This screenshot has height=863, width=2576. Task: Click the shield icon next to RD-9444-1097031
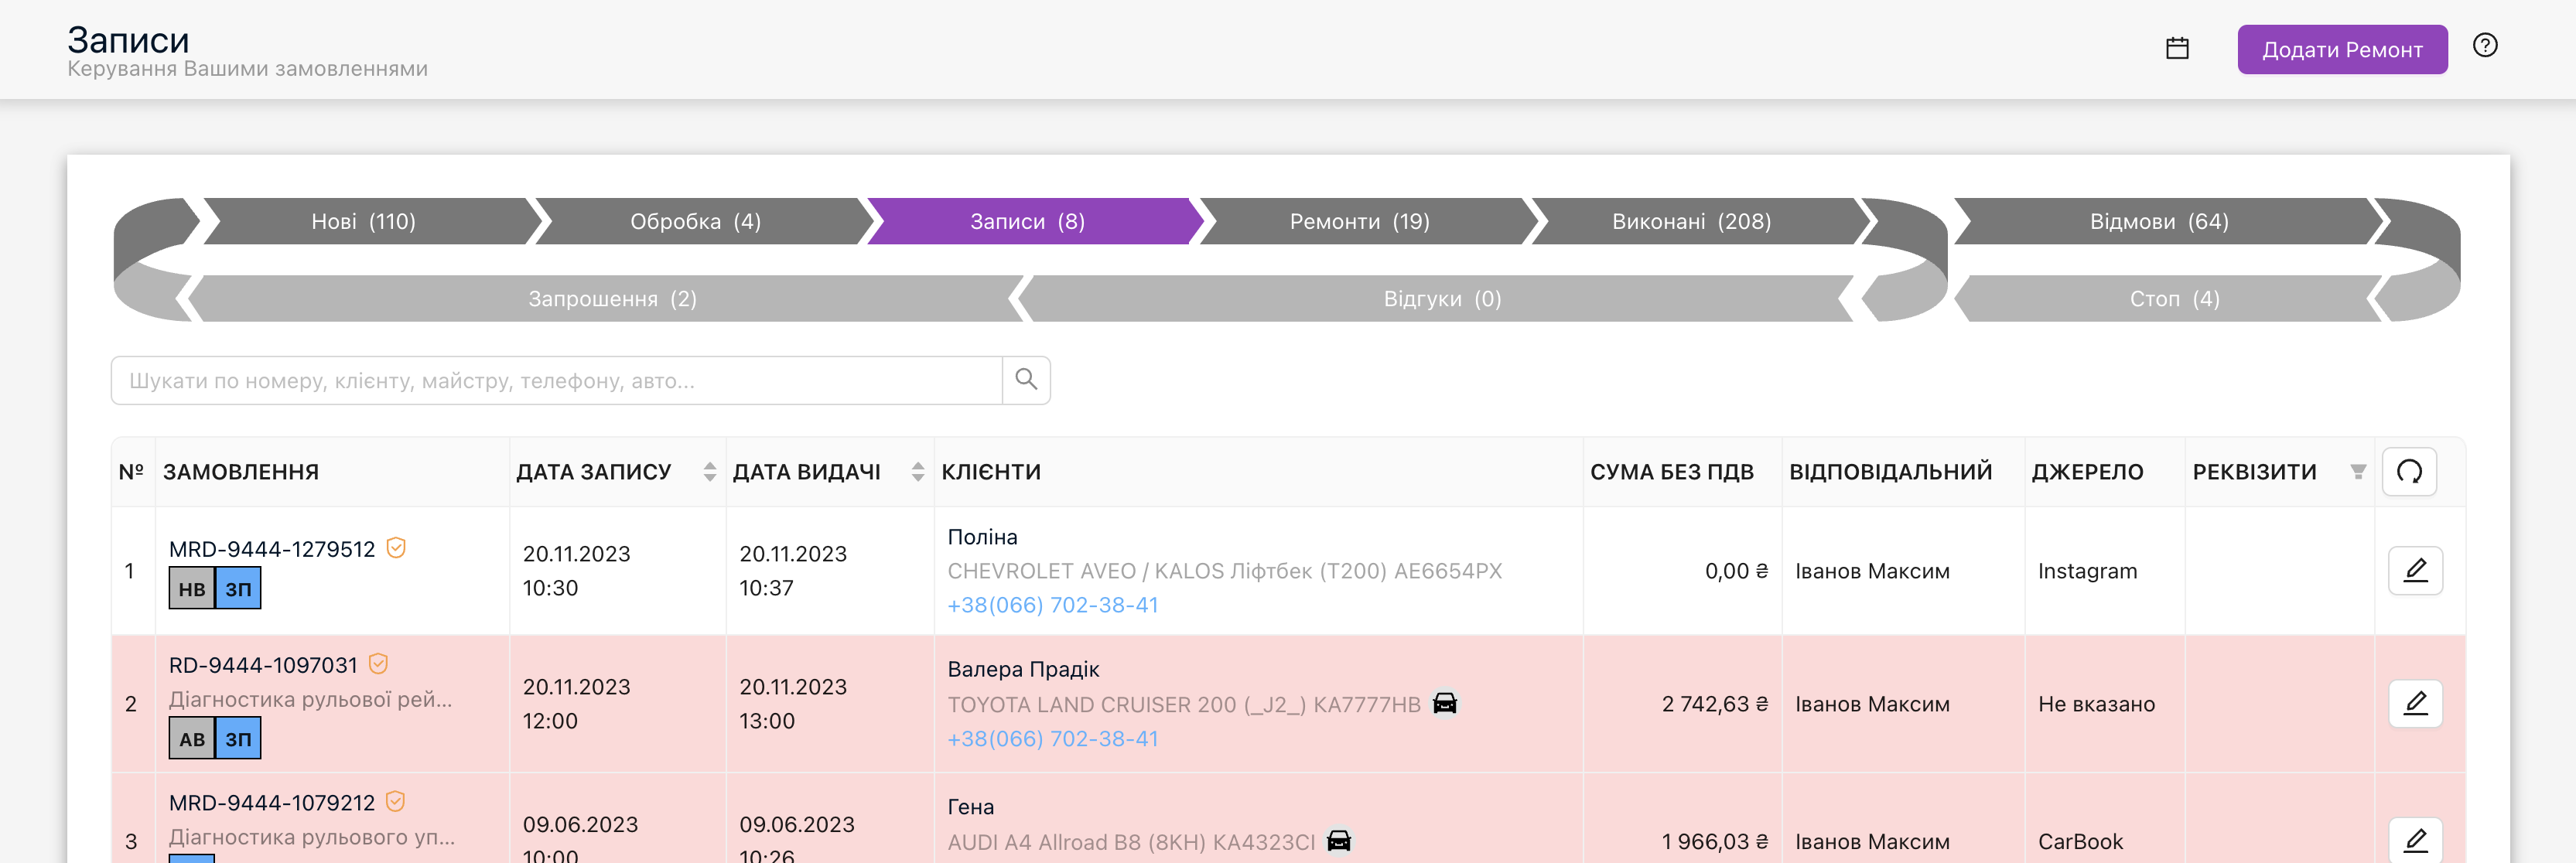(x=378, y=664)
